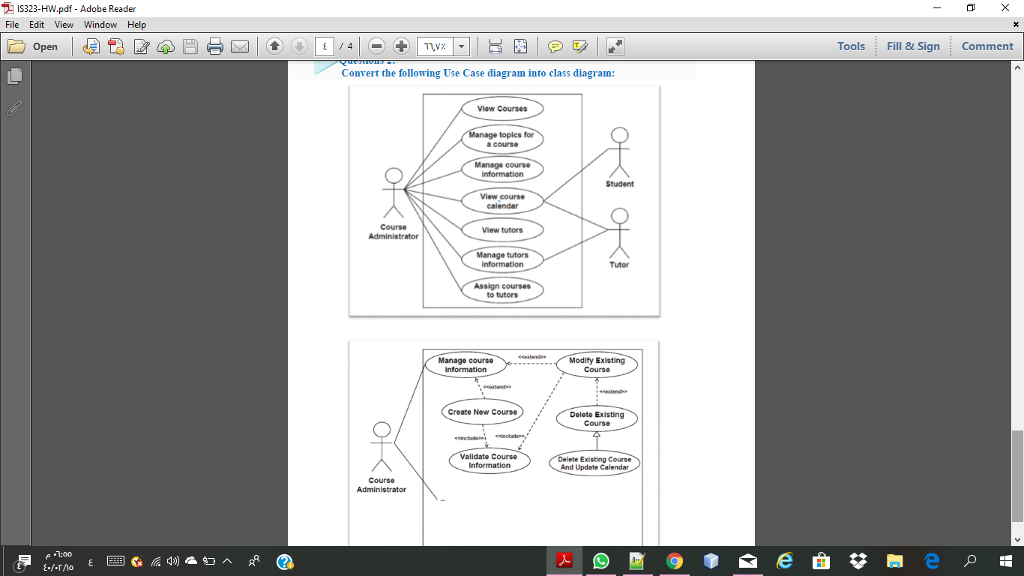Click the scroll down arrow of the scrollbar
The width and height of the screenshot is (1024, 576).
pos(1017,540)
